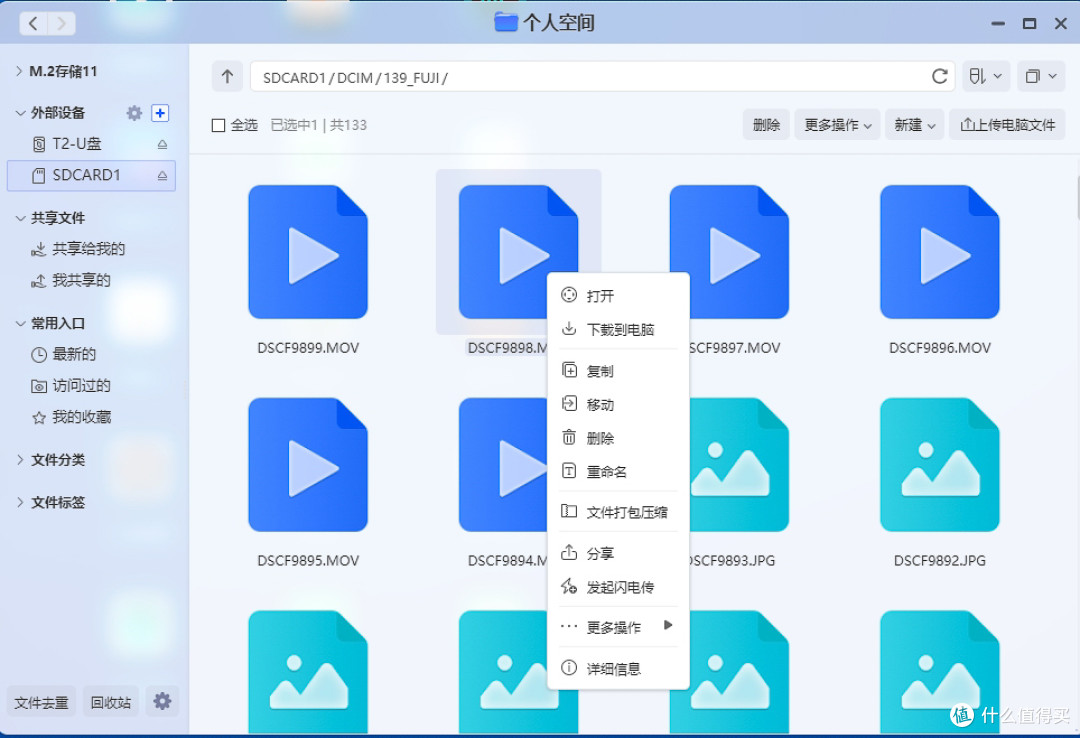The image size is (1080, 738).
Task: Select SDCARD1 in the sidebar
Action: (91, 176)
